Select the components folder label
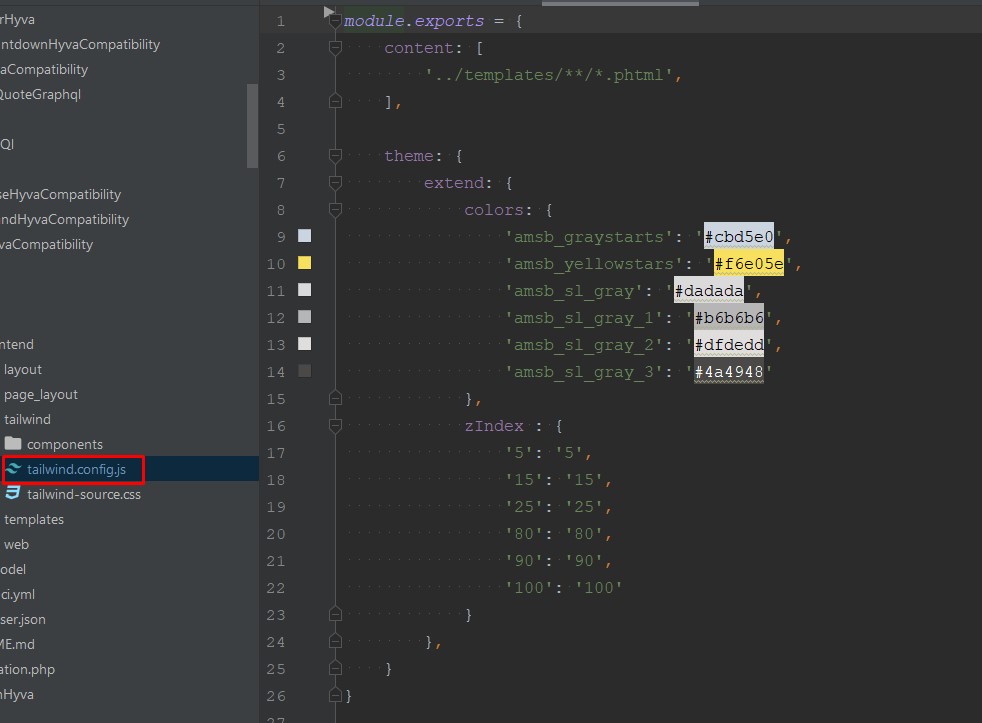This screenshot has width=982, height=723. (x=65, y=444)
